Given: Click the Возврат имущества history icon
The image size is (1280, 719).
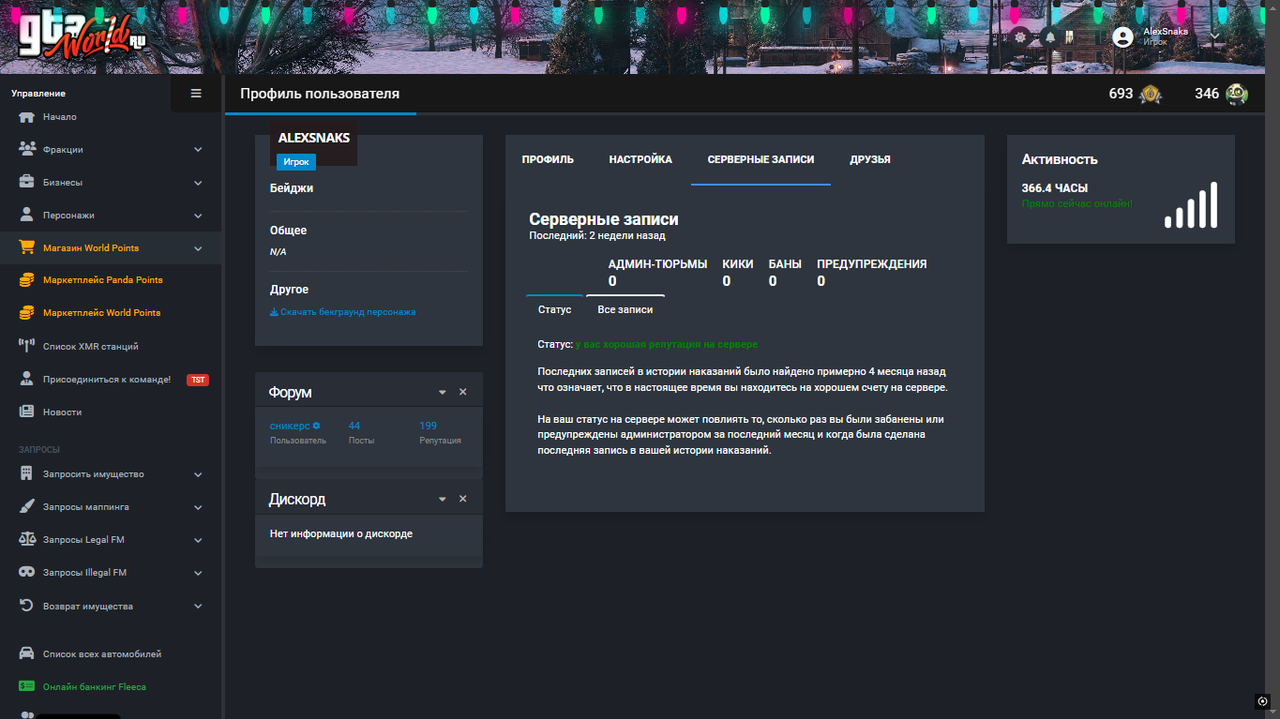Looking at the screenshot, I should point(27,606).
